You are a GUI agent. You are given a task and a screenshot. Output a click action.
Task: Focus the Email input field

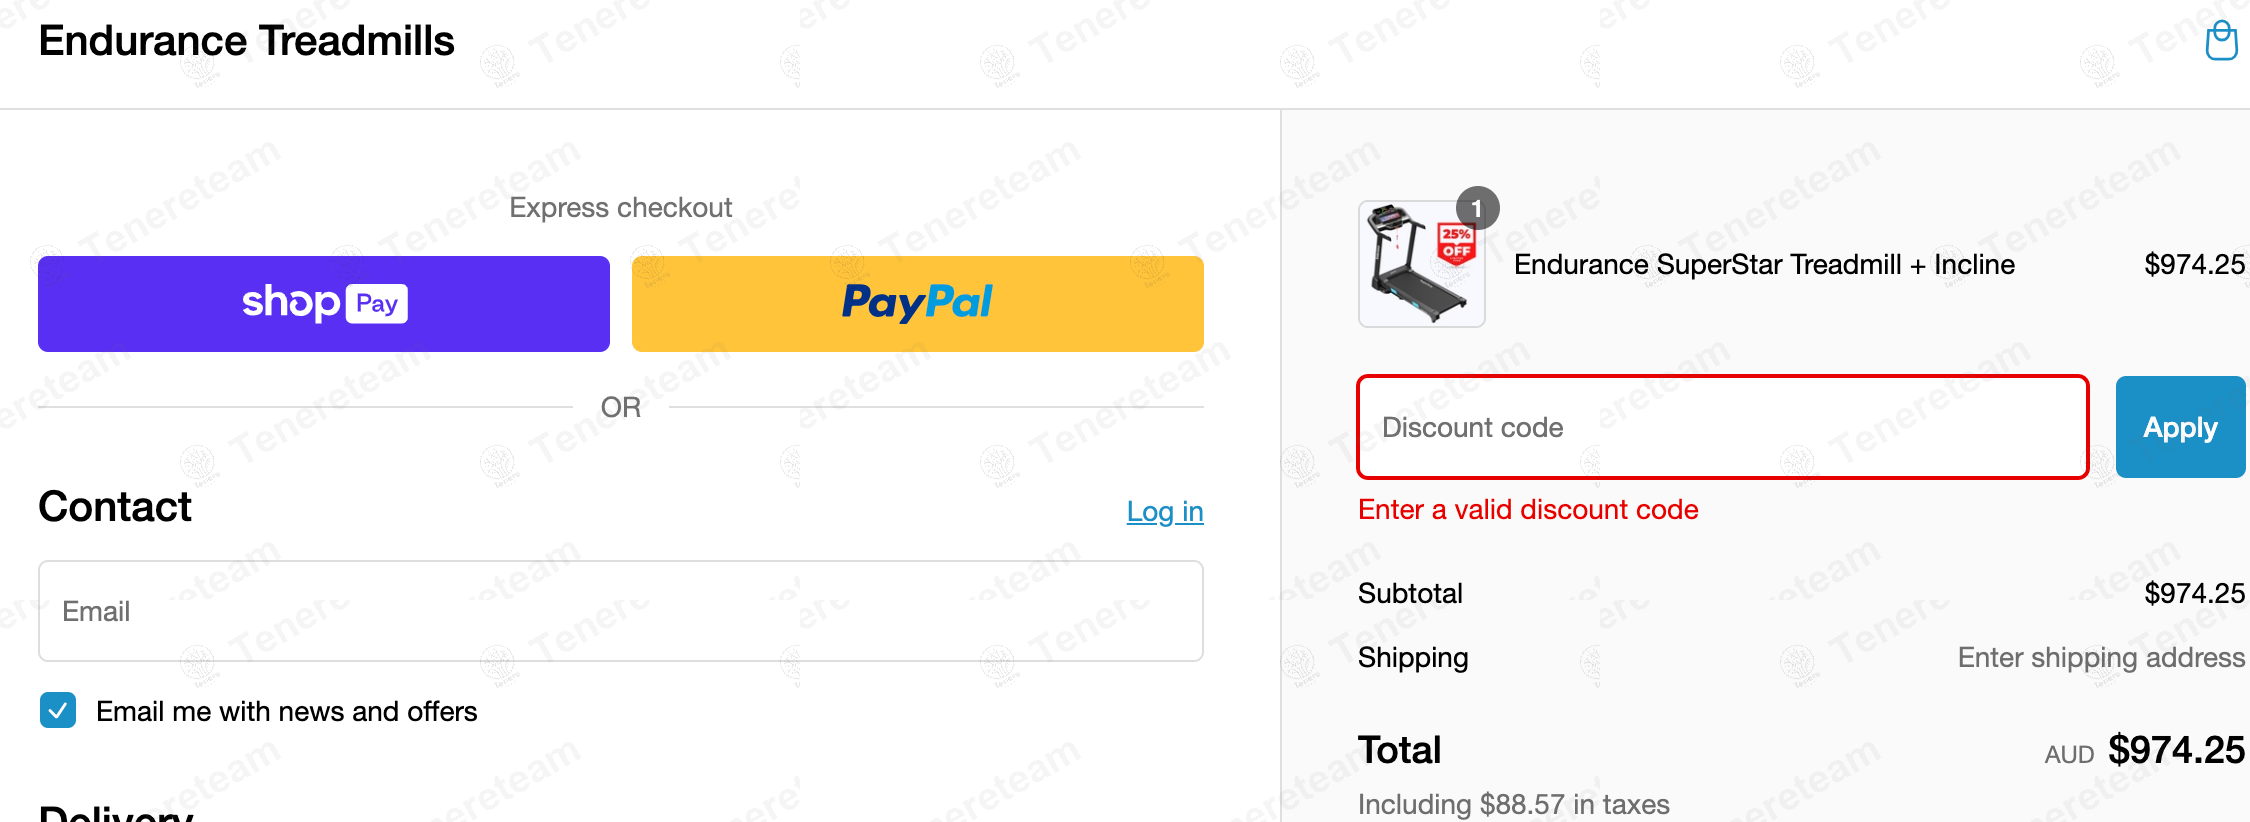[x=620, y=611]
